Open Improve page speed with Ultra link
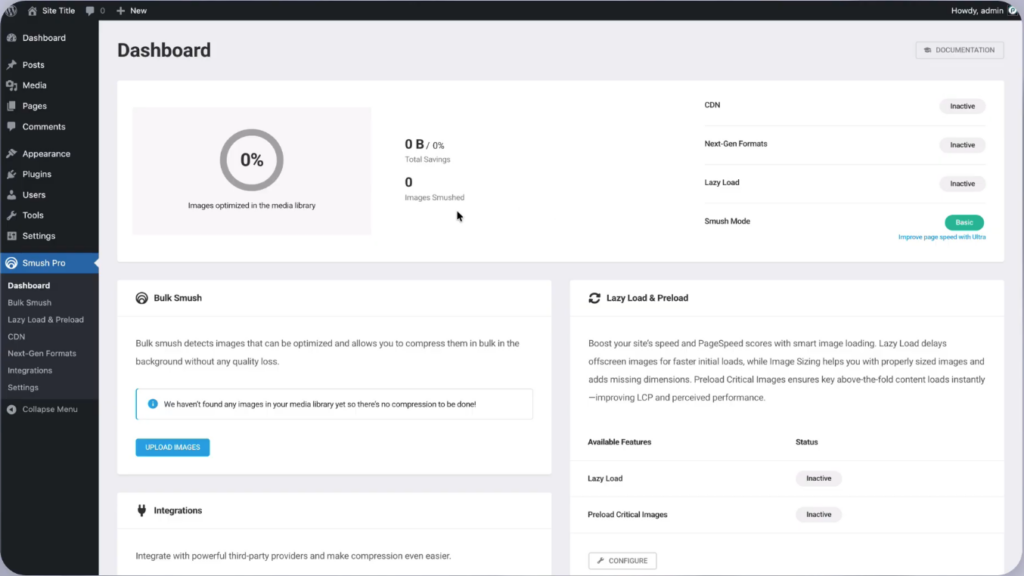 click(942, 237)
